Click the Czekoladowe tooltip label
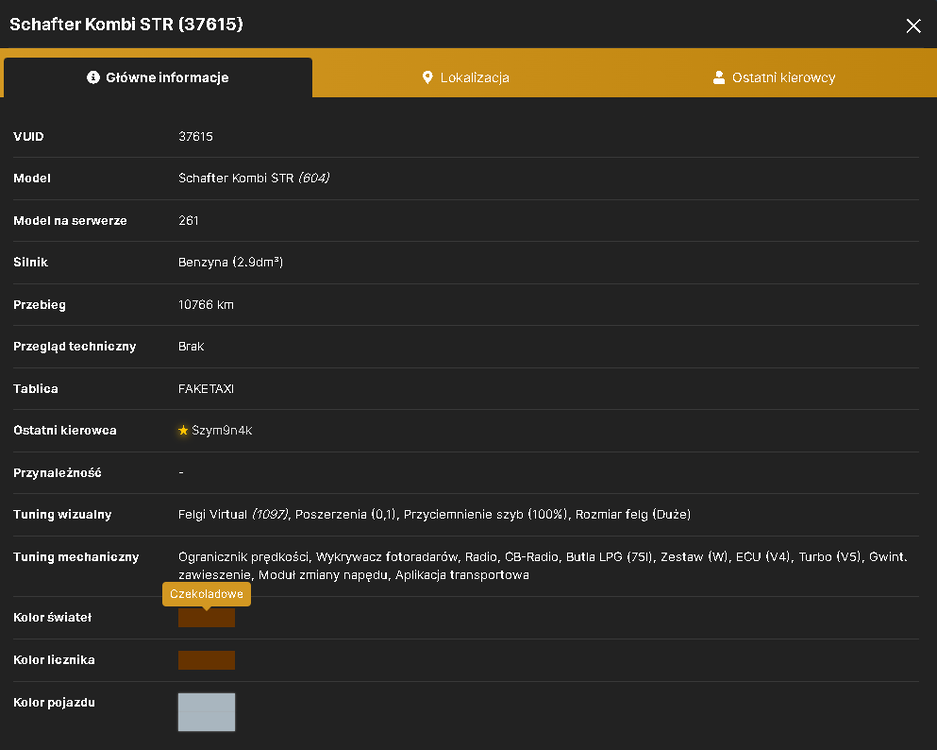 [206, 594]
